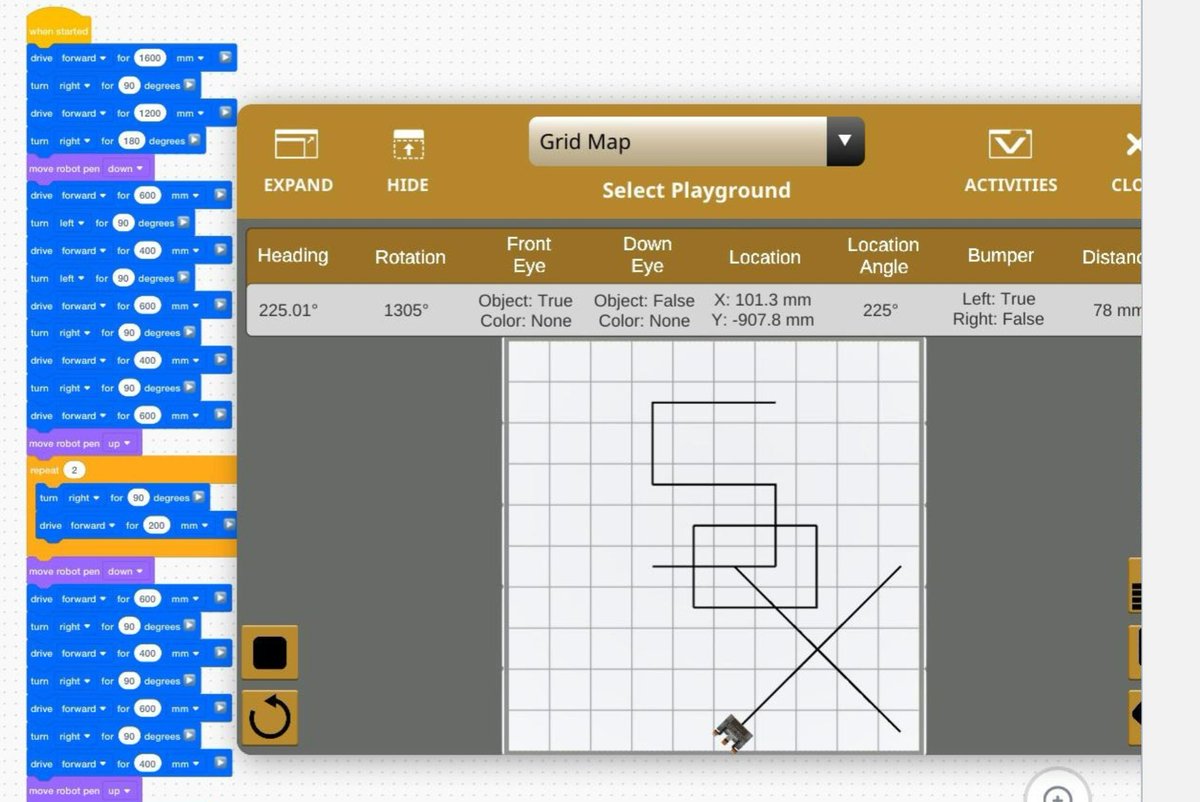Select the when started hat block
Screen dimensions: 1200x802
click(x=59, y=29)
